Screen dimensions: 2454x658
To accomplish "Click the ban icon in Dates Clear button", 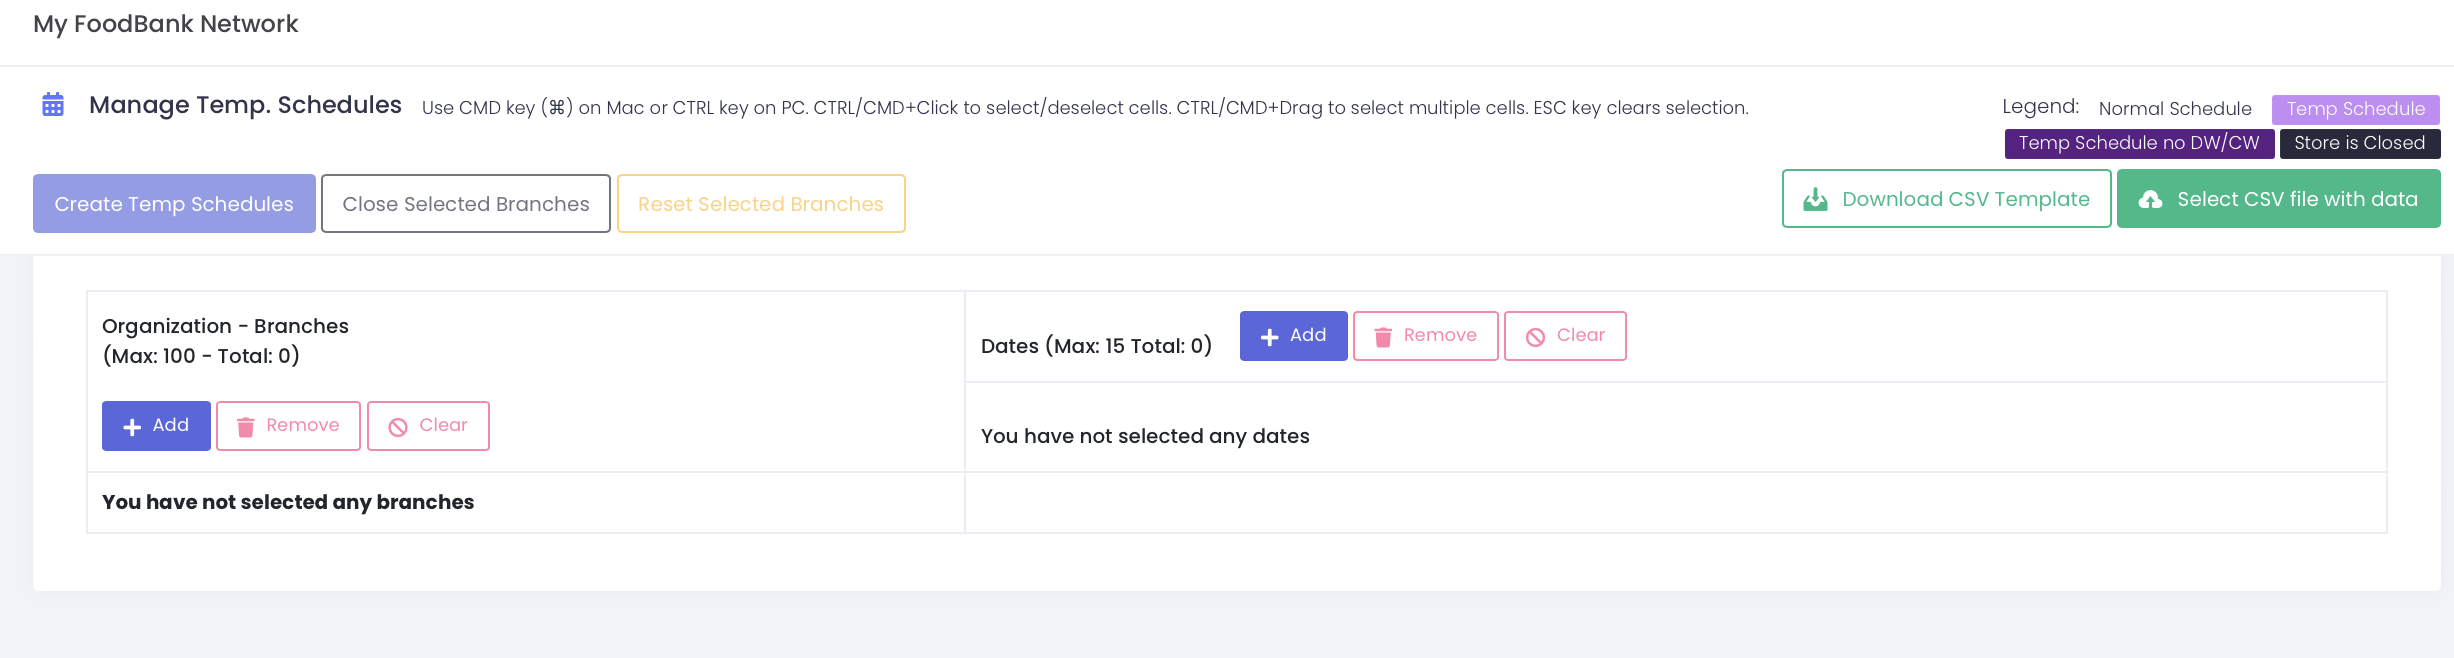I will [1535, 337].
